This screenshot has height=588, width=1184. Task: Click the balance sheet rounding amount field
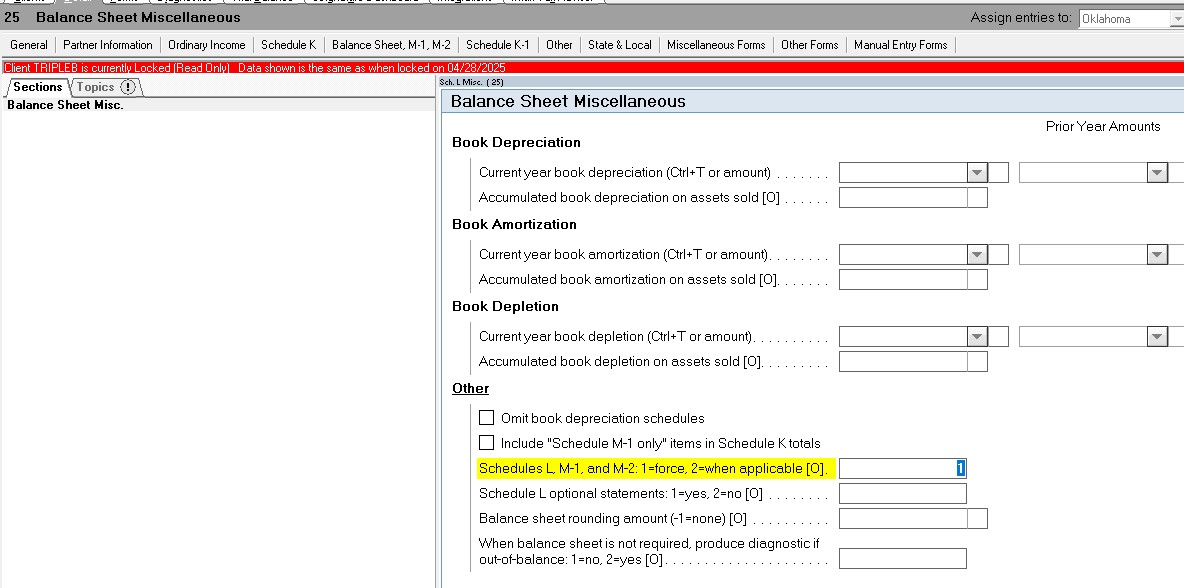click(x=903, y=518)
